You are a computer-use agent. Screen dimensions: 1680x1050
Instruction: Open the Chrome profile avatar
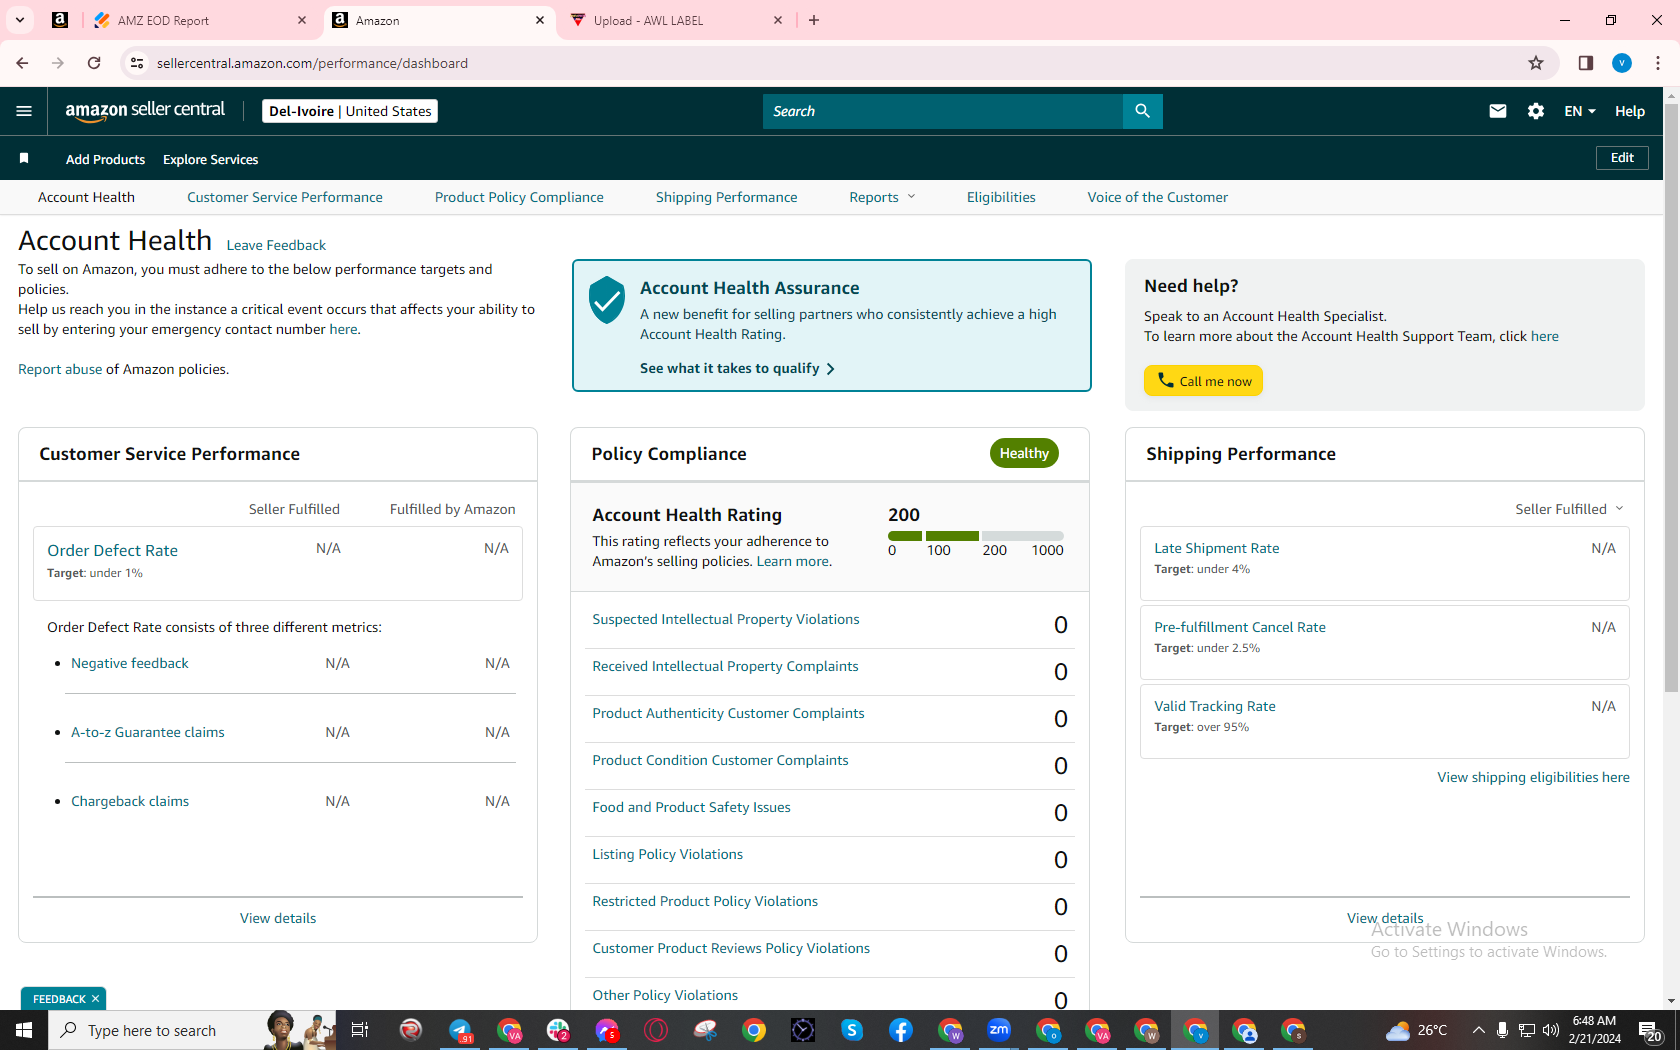tap(1622, 63)
